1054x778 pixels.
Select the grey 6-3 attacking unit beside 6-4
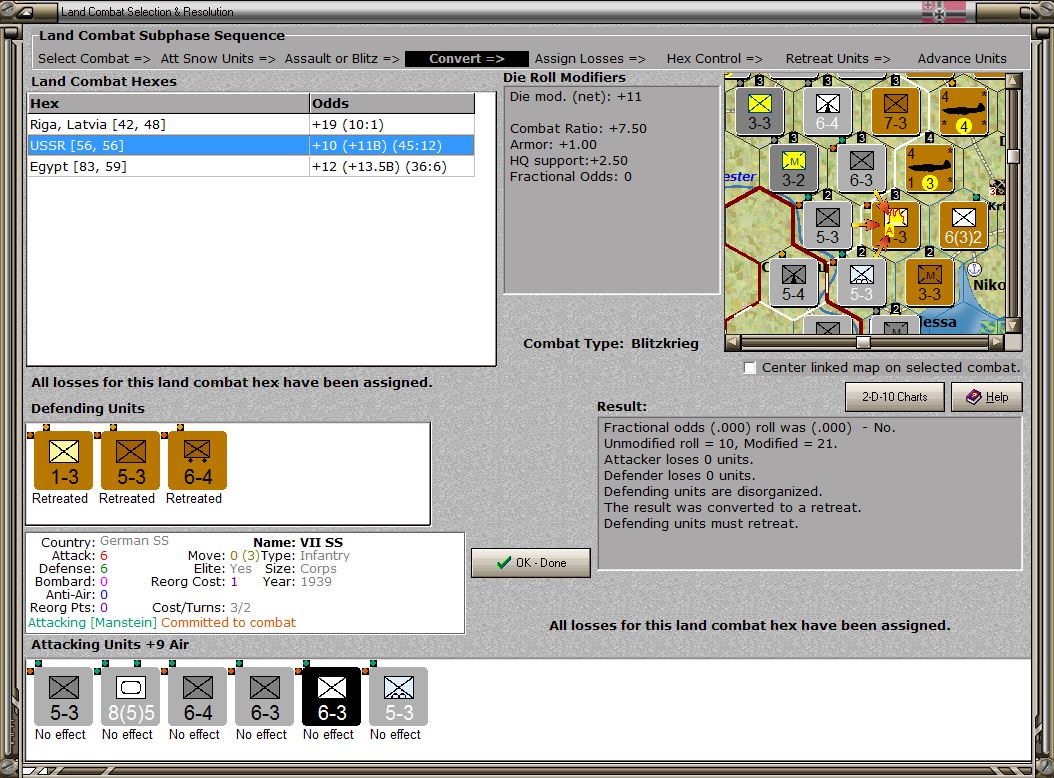click(x=265, y=697)
